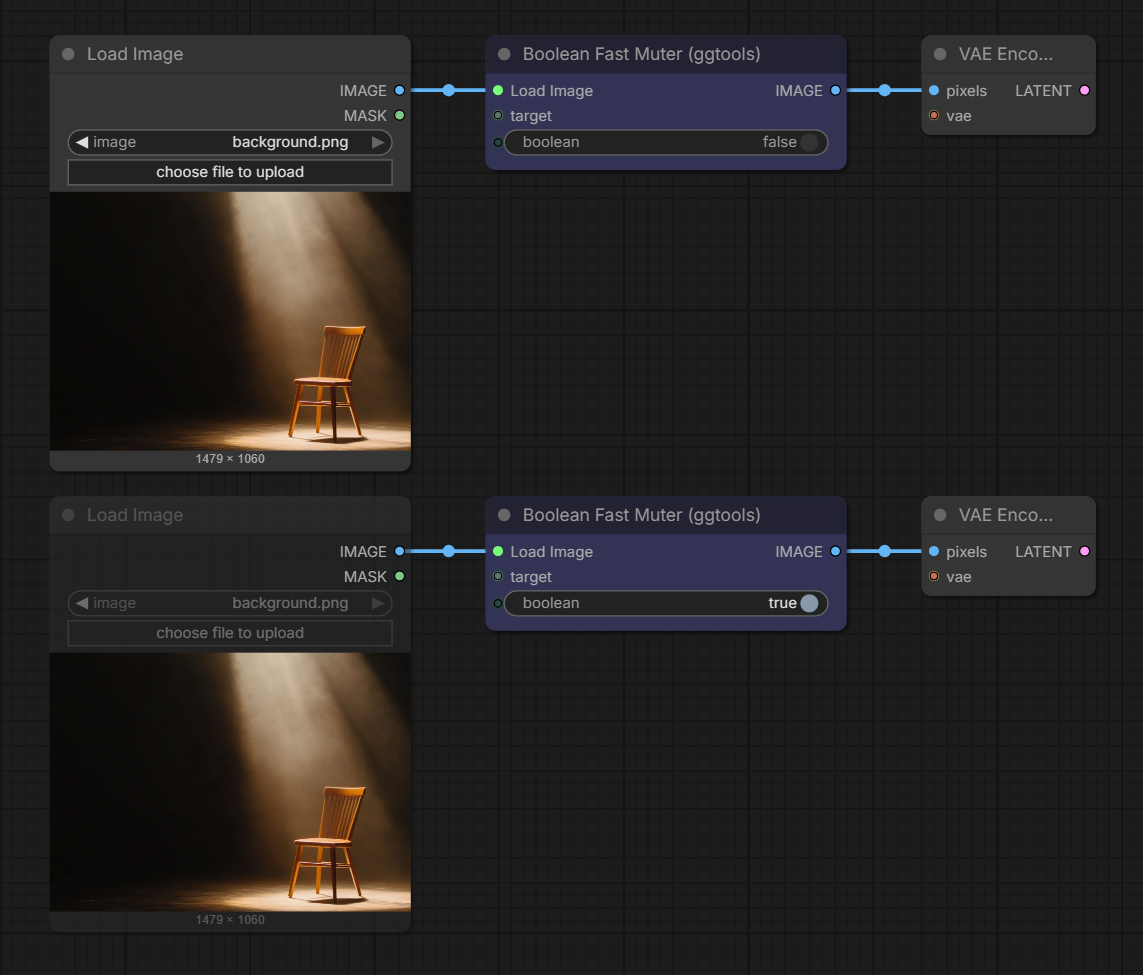Click boolean input dot on bottom Muter
The height and width of the screenshot is (975, 1143).
498,603
